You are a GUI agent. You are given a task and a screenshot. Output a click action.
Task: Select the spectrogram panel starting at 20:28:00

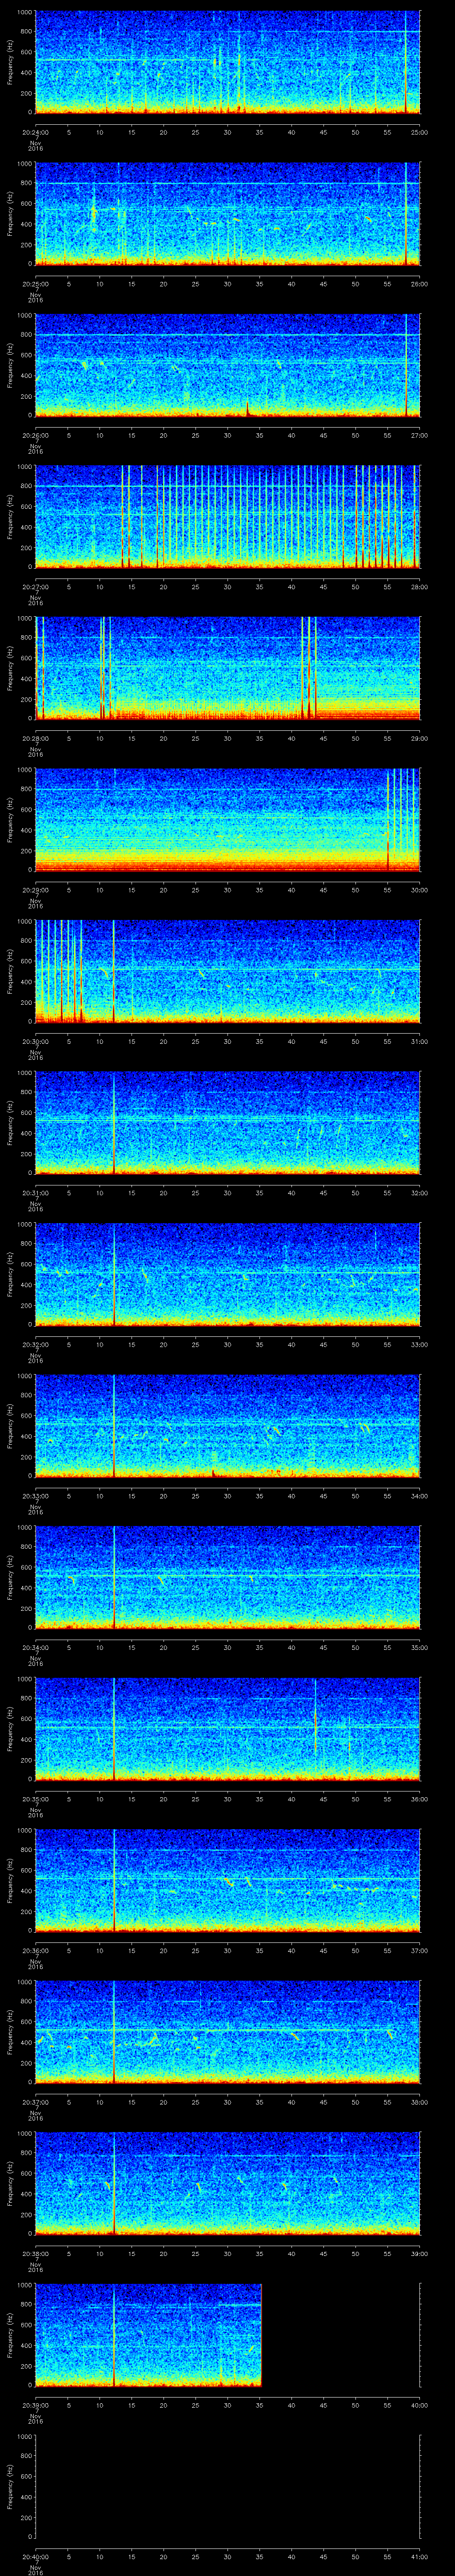pos(228,669)
